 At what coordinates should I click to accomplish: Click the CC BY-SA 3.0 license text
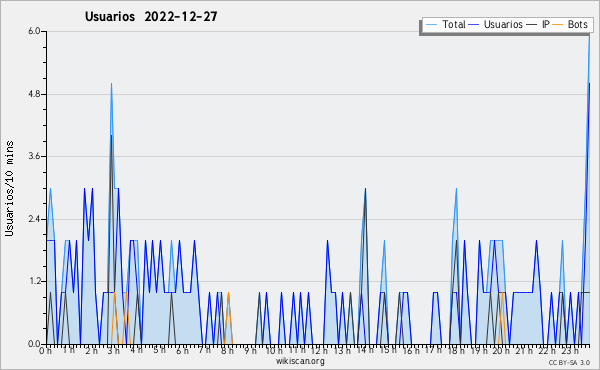(x=569, y=362)
